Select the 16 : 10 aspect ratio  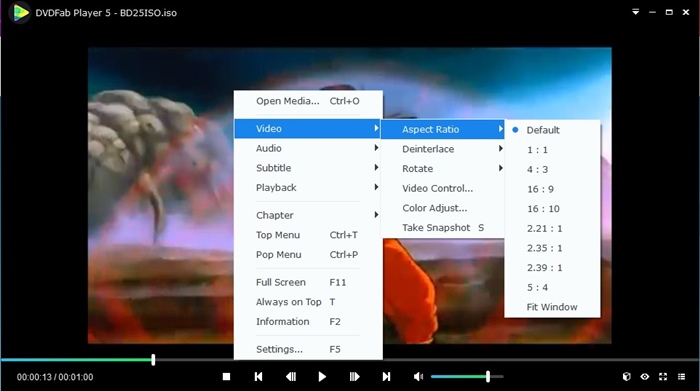tap(552, 208)
